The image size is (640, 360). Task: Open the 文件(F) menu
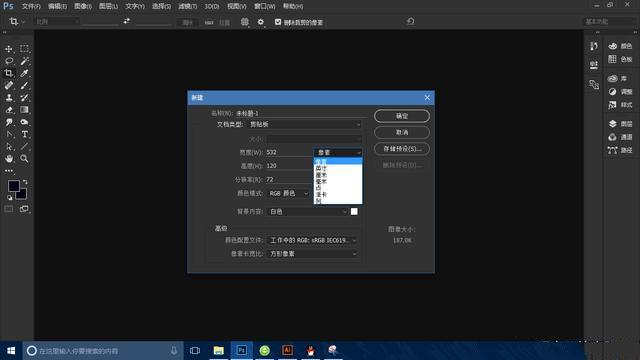click(x=31, y=7)
